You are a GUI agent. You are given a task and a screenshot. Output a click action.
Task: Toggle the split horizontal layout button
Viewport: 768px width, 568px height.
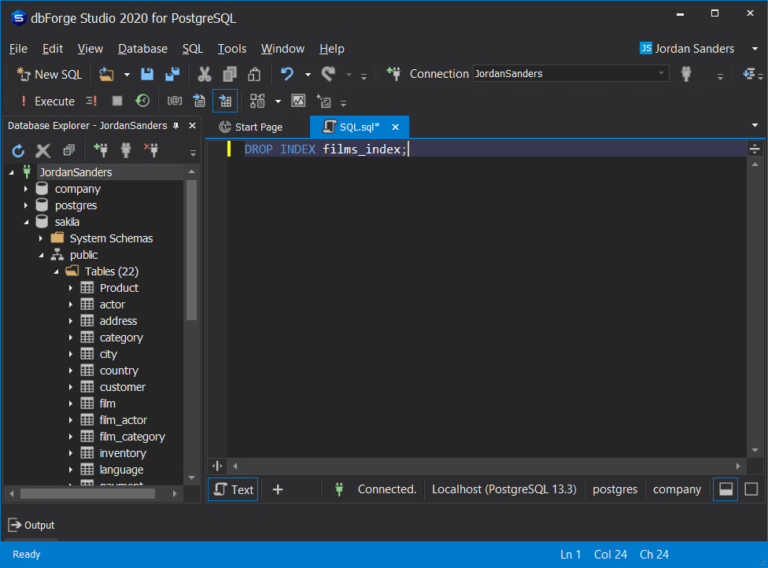727,489
